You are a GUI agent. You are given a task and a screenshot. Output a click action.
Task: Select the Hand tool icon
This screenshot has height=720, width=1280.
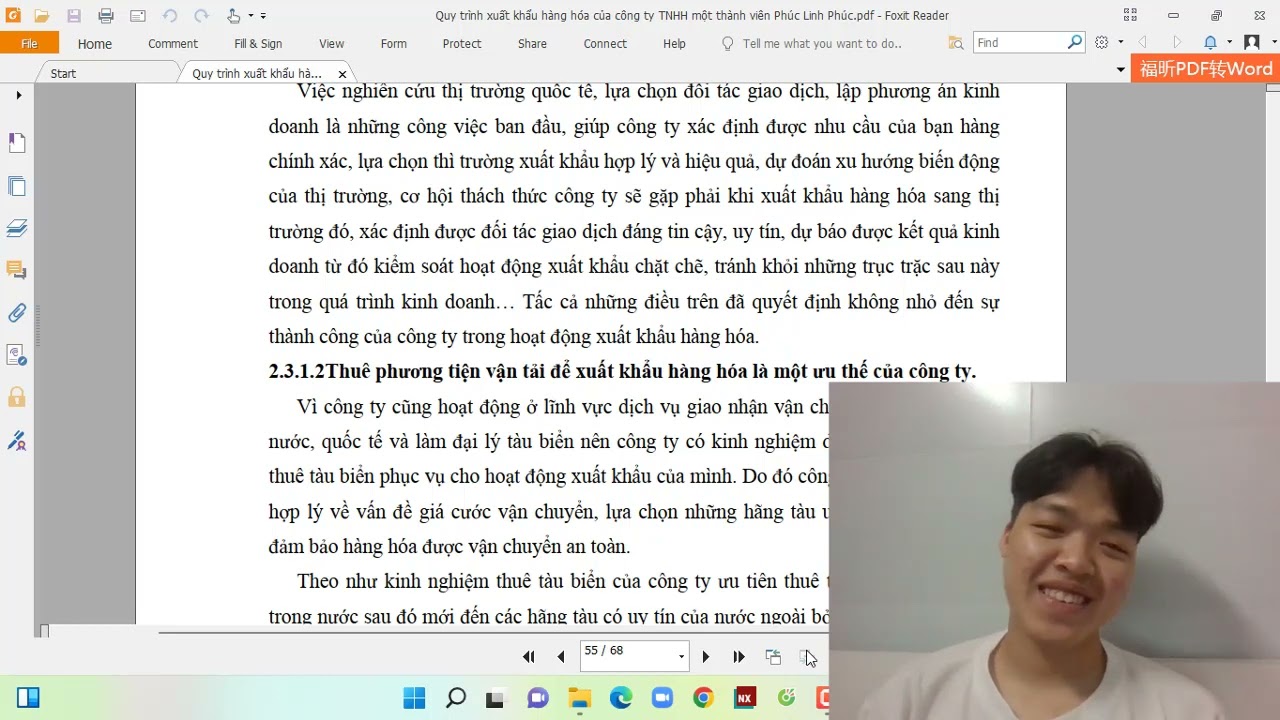pyautogui.click(x=233, y=16)
